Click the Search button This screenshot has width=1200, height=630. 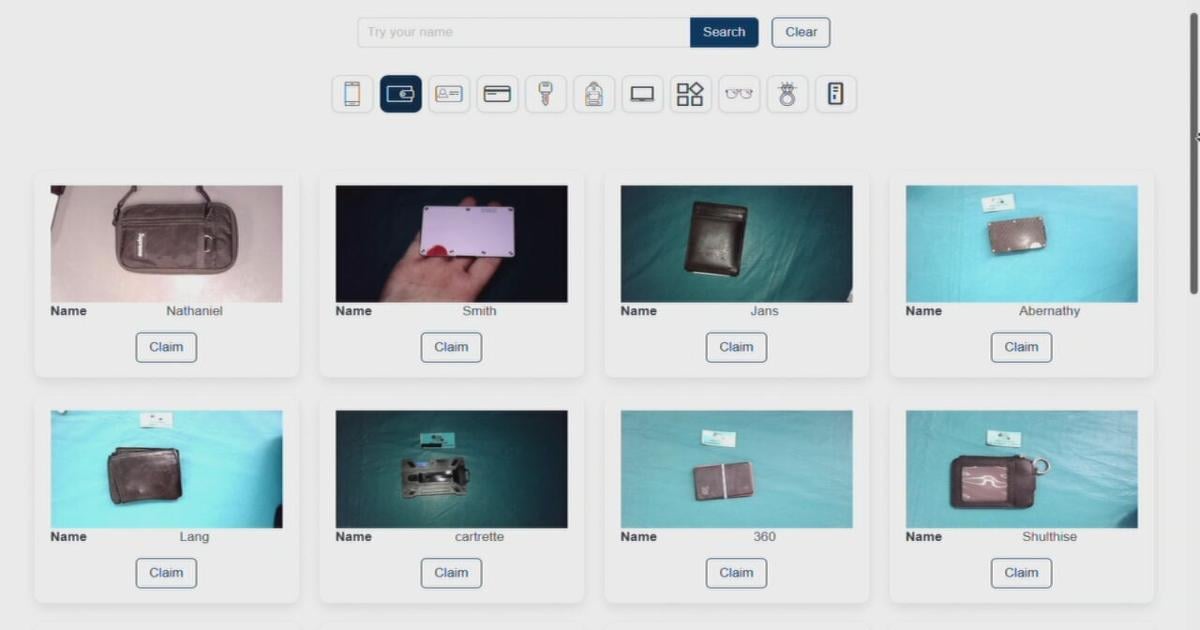(724, 32)
